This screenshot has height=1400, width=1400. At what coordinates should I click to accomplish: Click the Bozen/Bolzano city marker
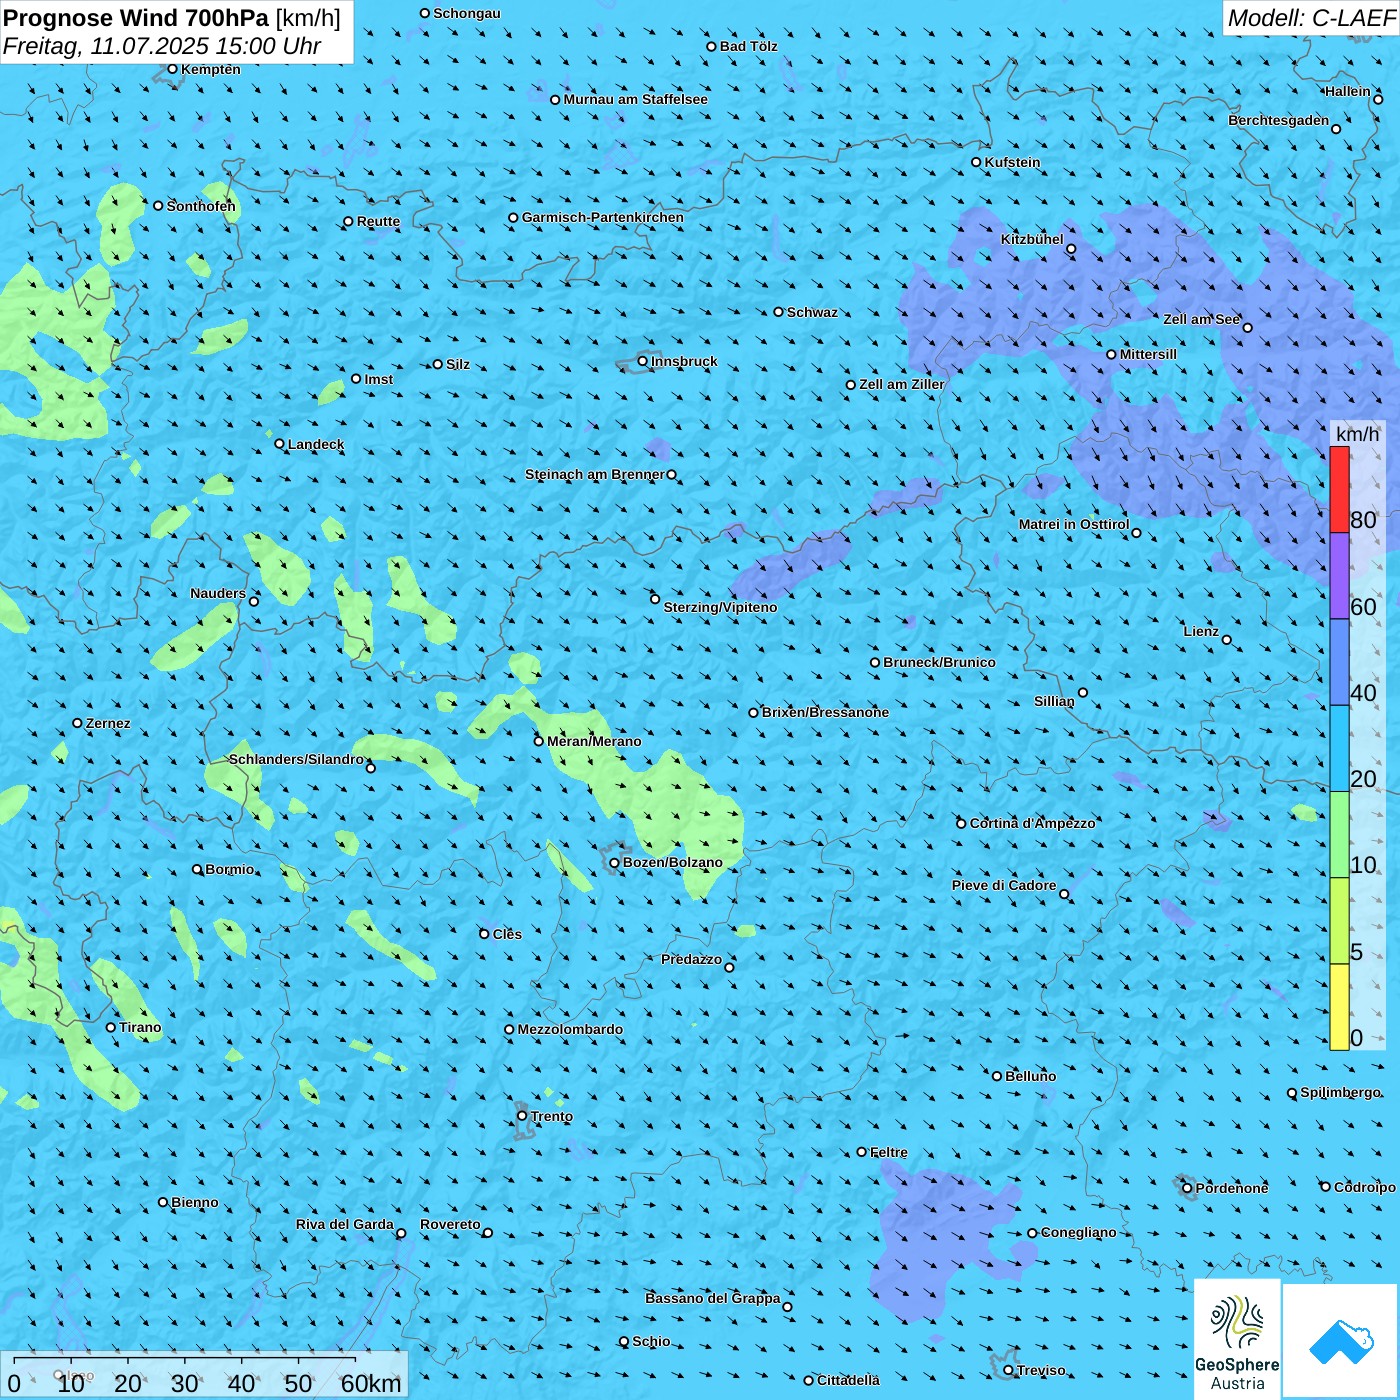click(615, 862)
